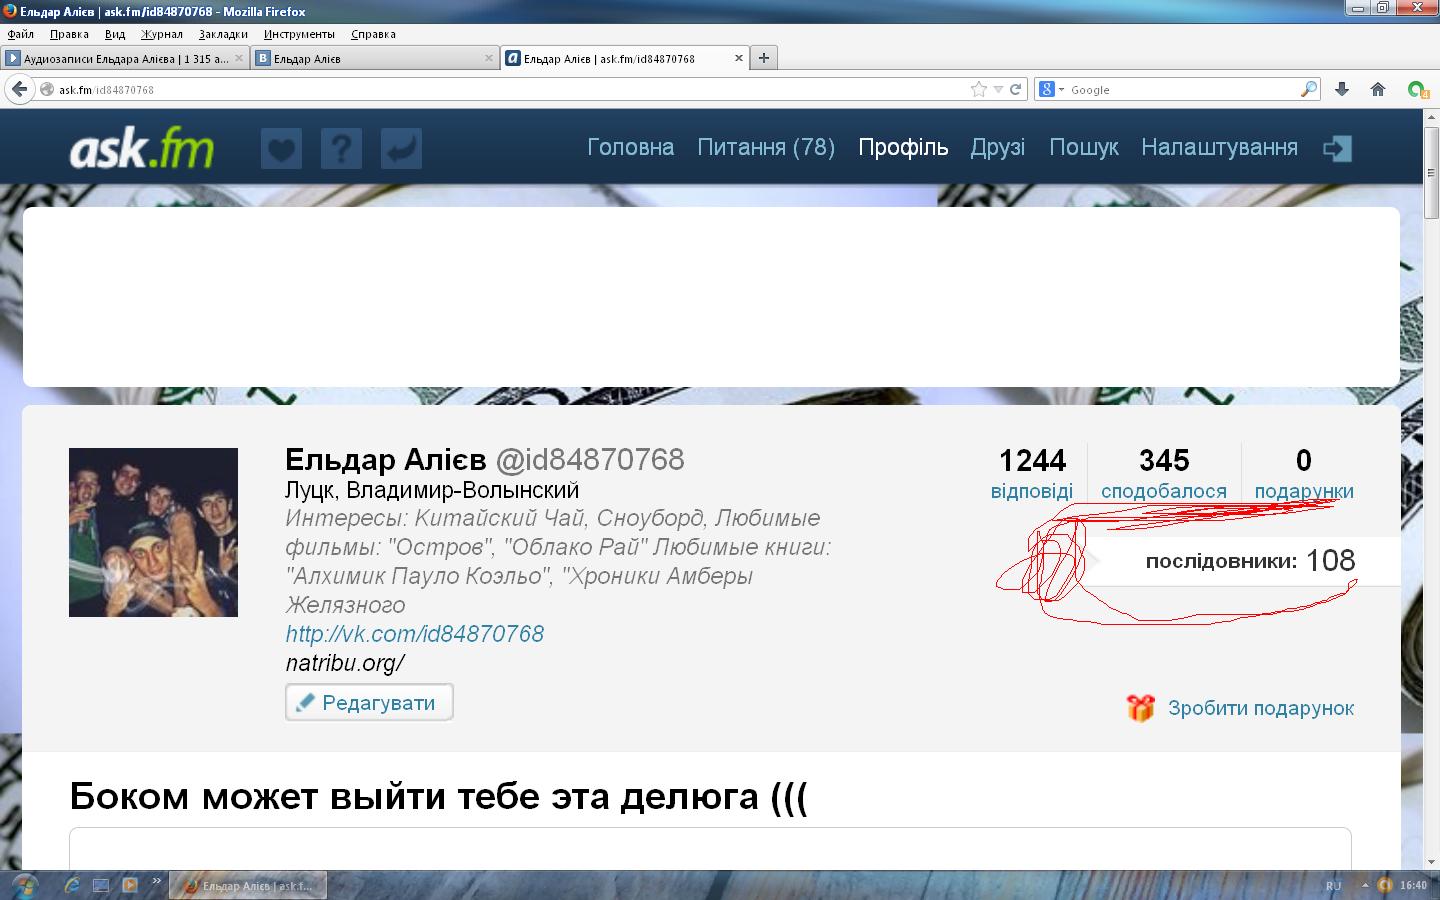Open the Вид menu
Screen dimensions: 1440x900
pos(115,34)
